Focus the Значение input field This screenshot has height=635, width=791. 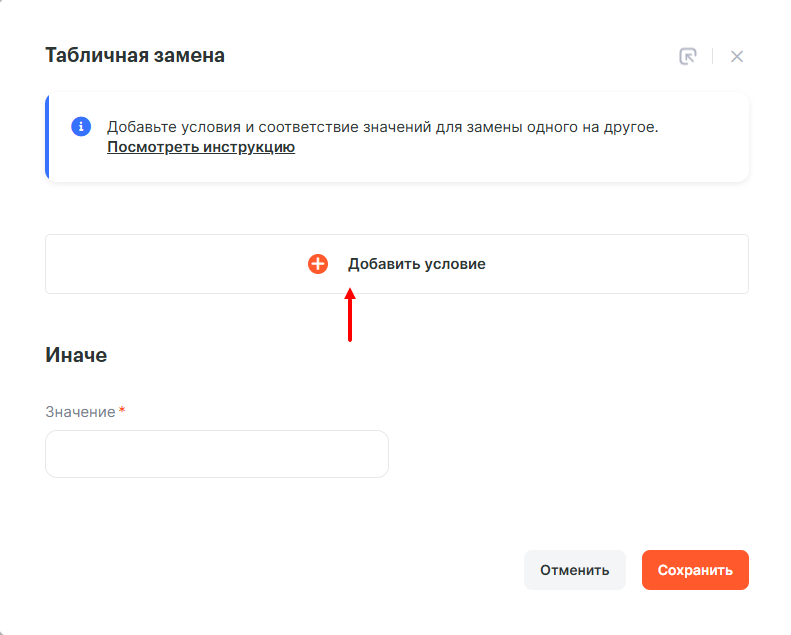click(217, 454)
